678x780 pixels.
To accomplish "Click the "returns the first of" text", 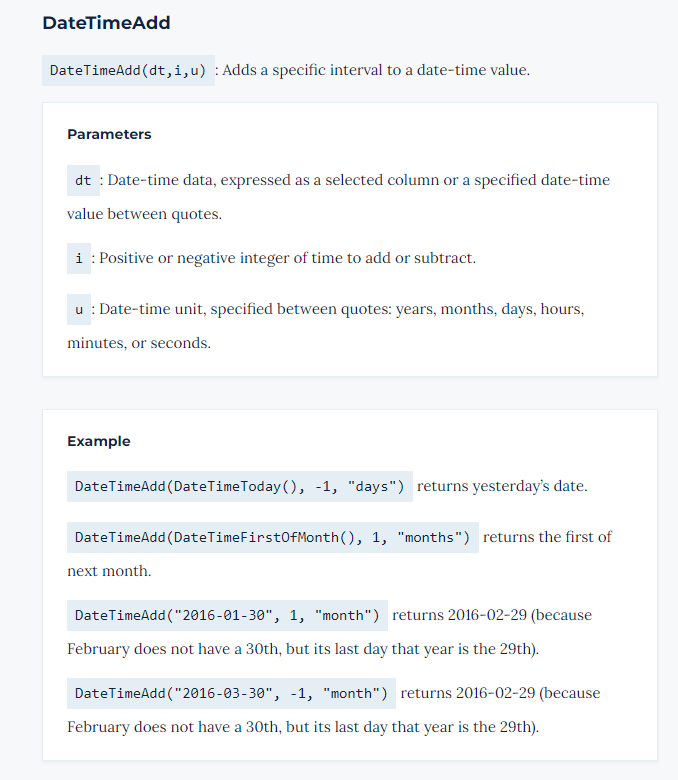I will pyautogui.click(x=547, y=537).
